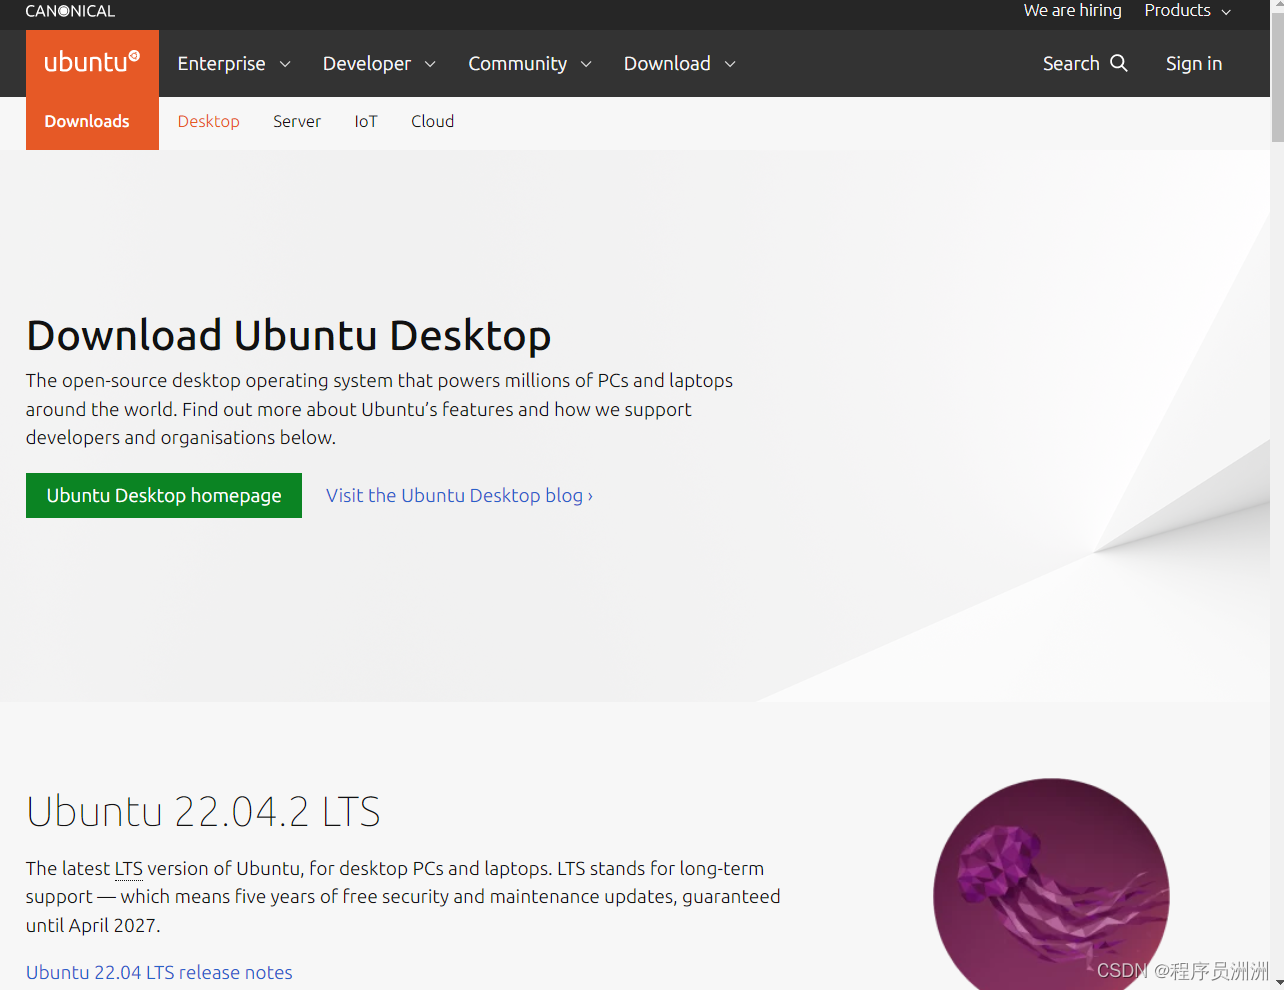Click the Ubuntu Desktop homepage button
Screen dimensions: 1284x990
pos(163,495)
